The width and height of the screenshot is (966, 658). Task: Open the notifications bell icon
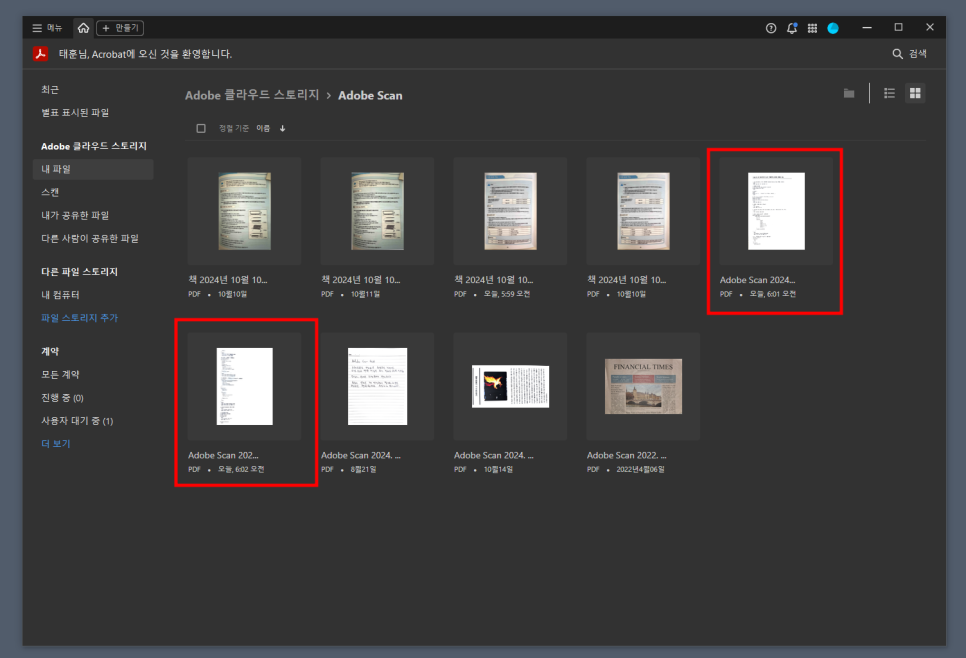click(792, 28)
